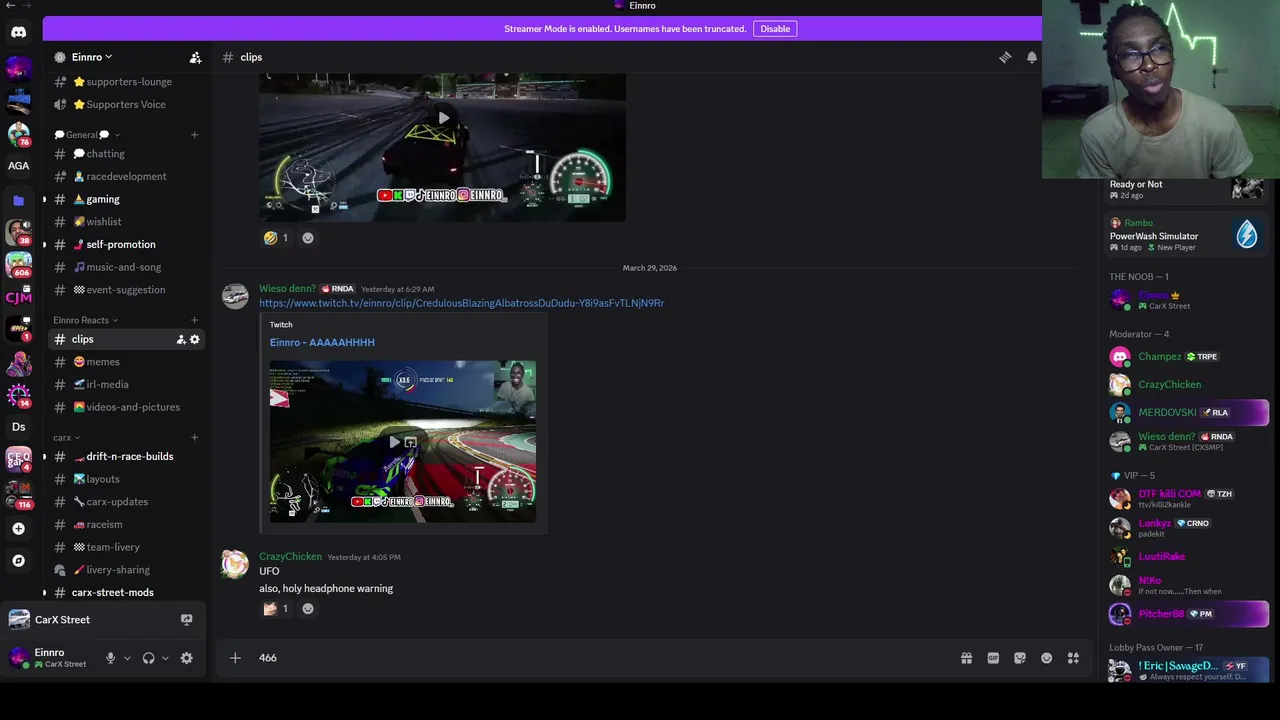Open the livery-sharing channel
The height and width of the screenshot is (720, 1280).
point(125,570)
